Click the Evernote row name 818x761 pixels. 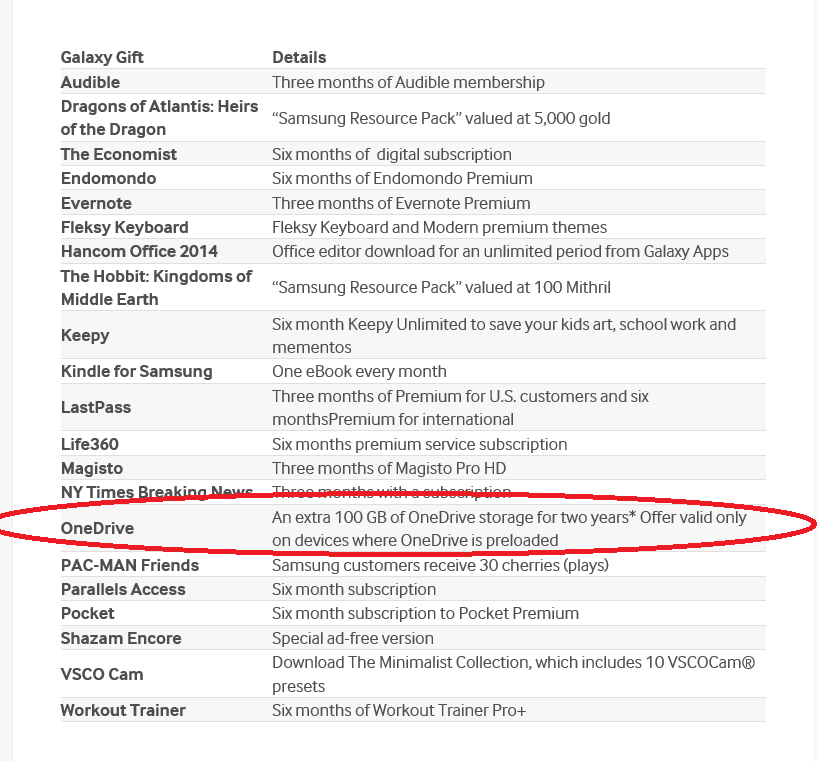(96, 203)
